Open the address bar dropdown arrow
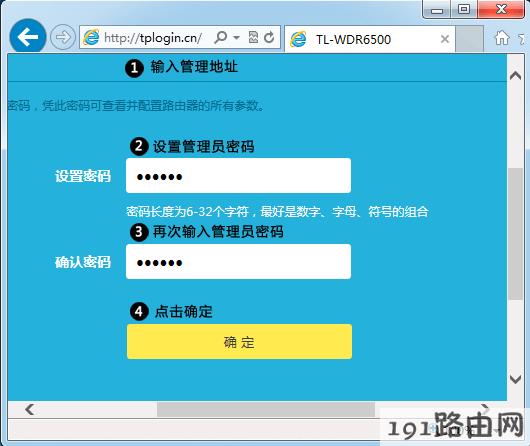The image size is (530, 446). pos(237,37)
